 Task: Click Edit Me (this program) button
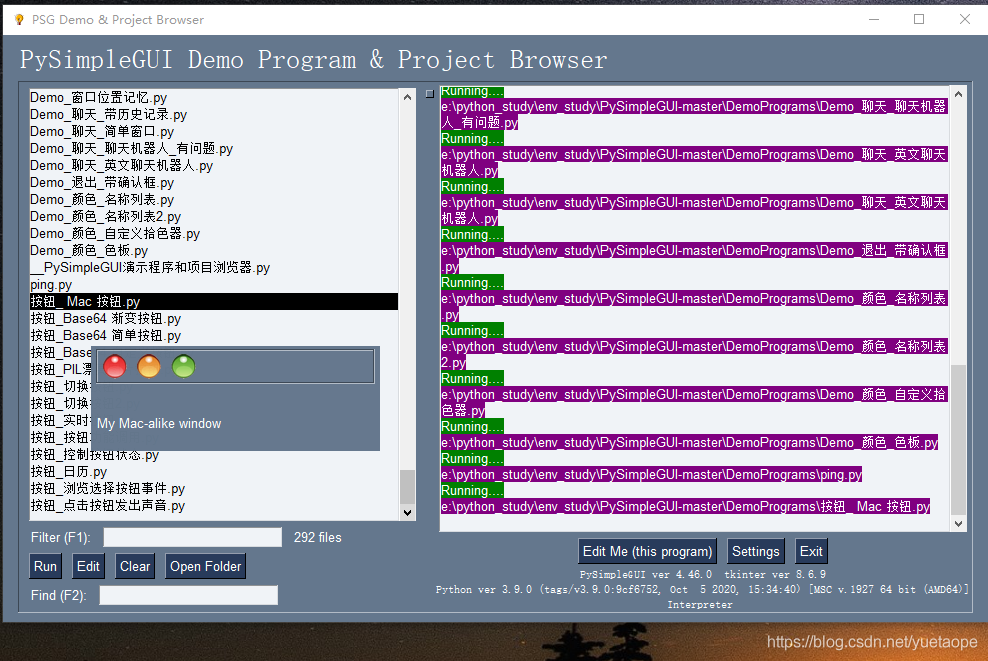pos(648,551)
